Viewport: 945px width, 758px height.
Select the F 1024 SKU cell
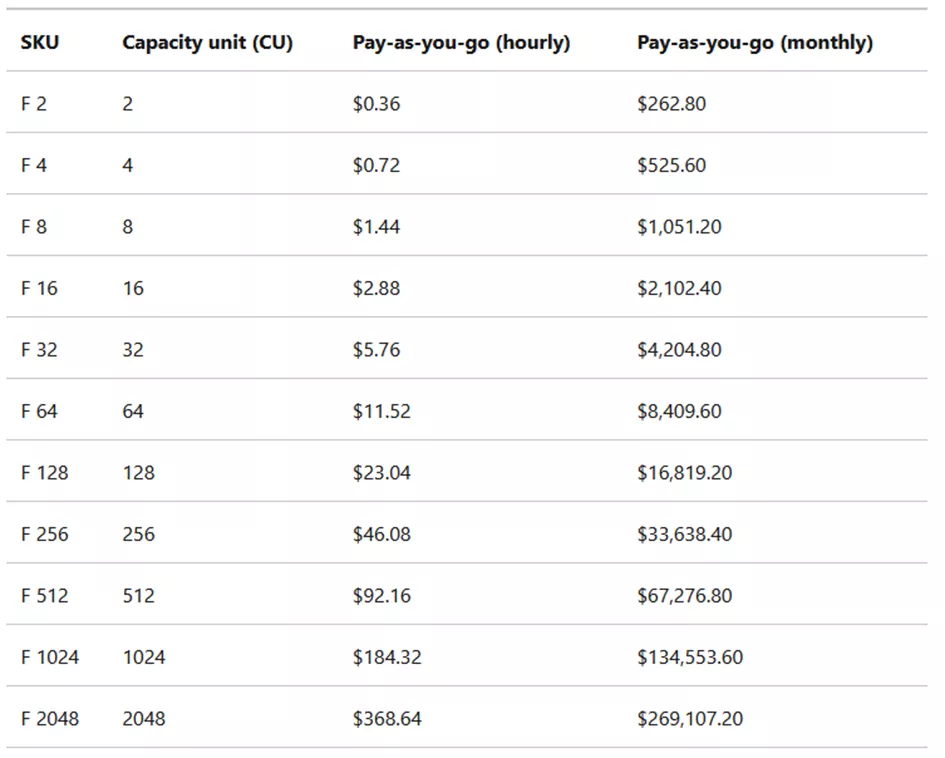click(x=50, y=657)
